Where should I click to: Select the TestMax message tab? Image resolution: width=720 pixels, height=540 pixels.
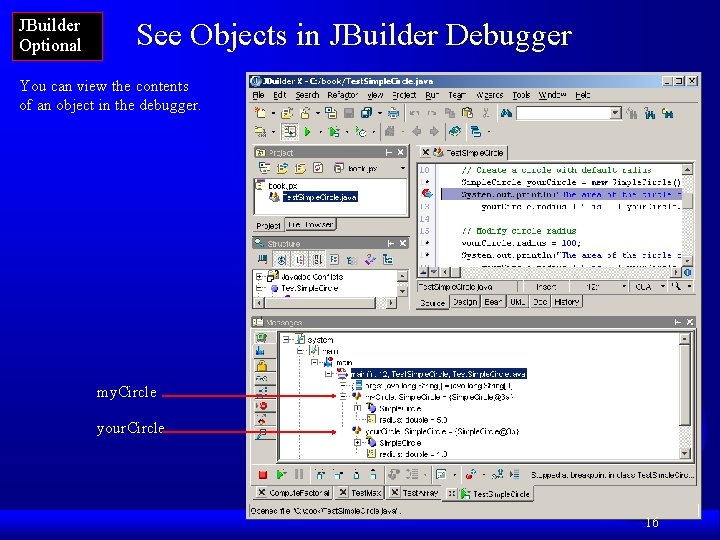360,493
